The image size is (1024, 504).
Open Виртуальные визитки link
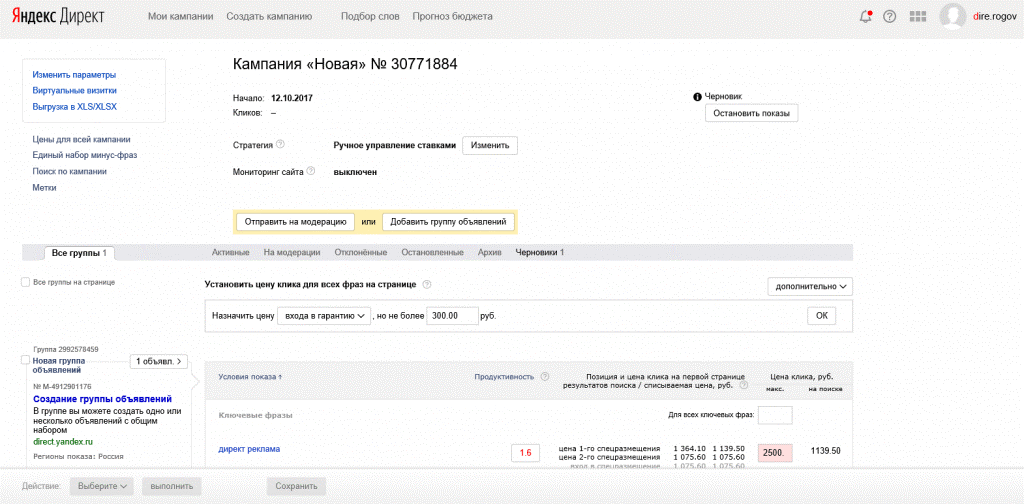click(x=74, y=91)
